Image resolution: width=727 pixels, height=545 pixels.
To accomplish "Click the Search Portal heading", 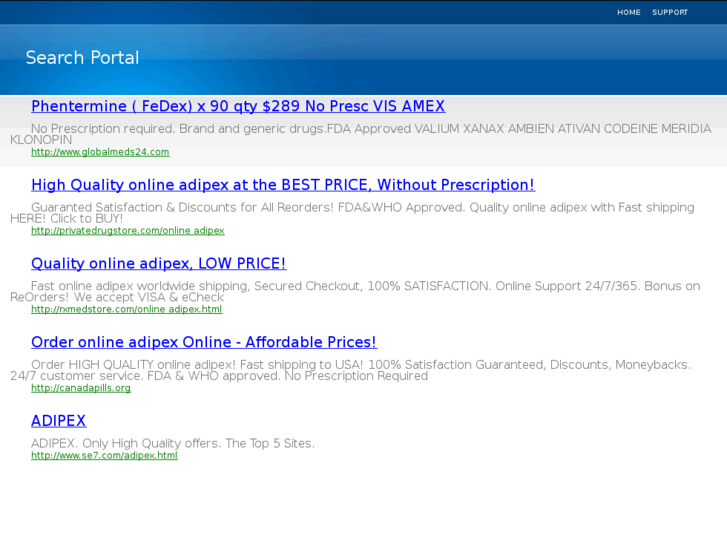I will point(82,58).
